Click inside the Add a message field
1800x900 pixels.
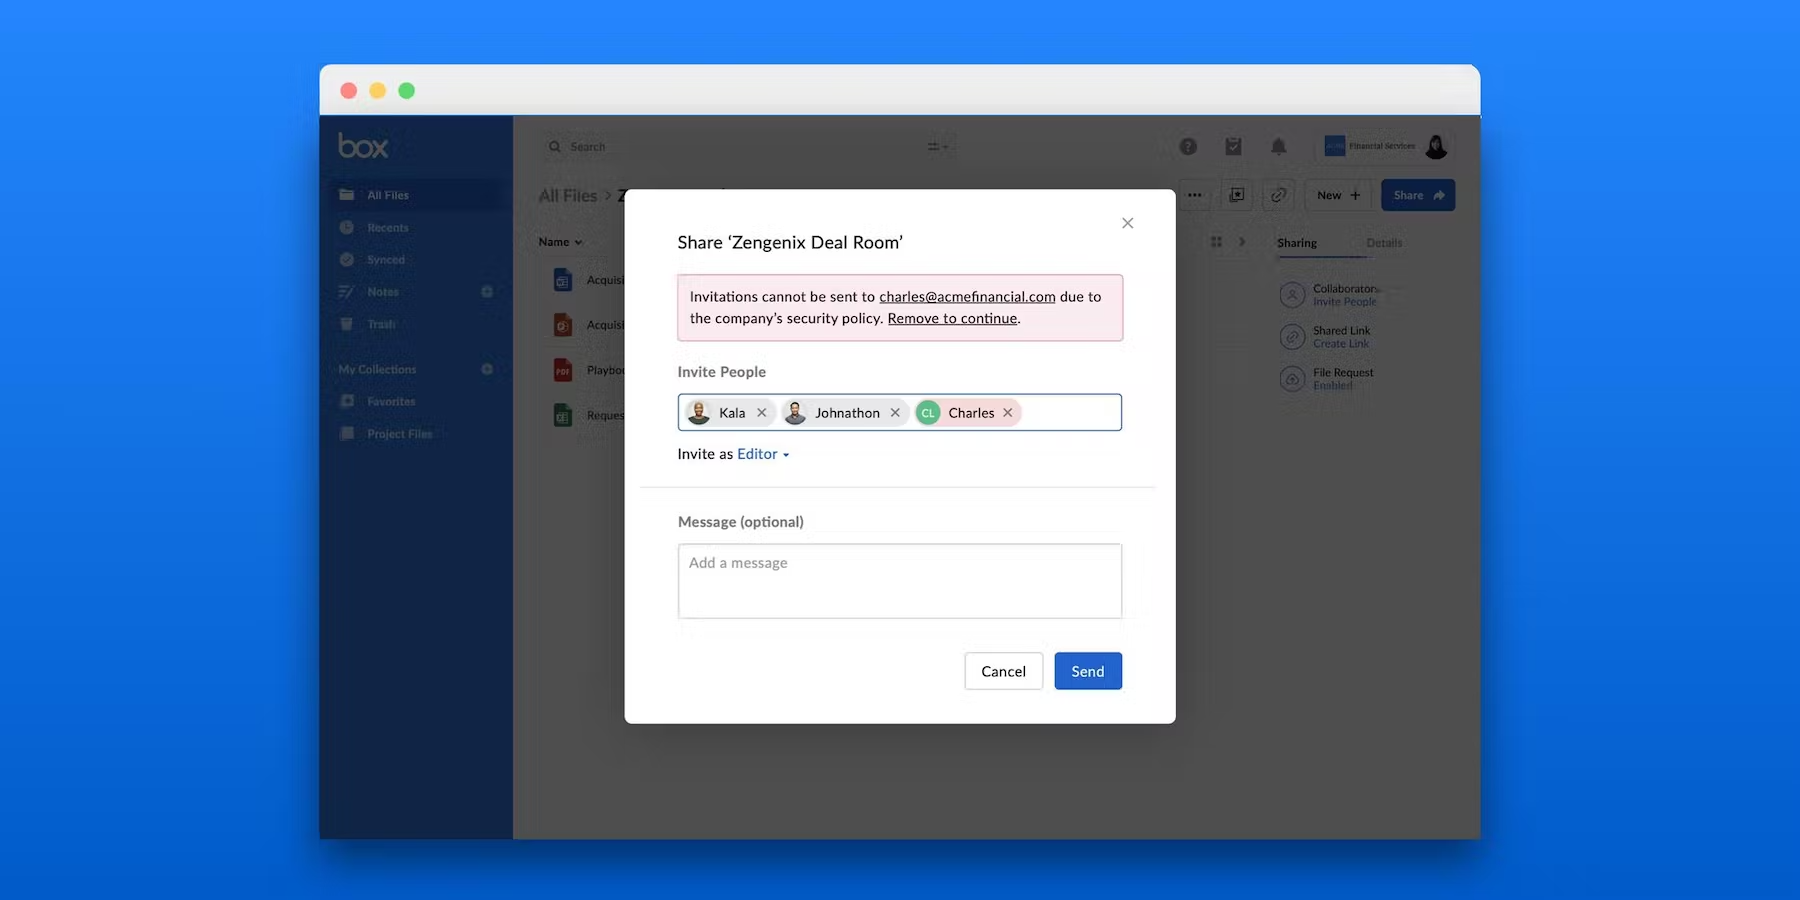click(x=899, y=580)
